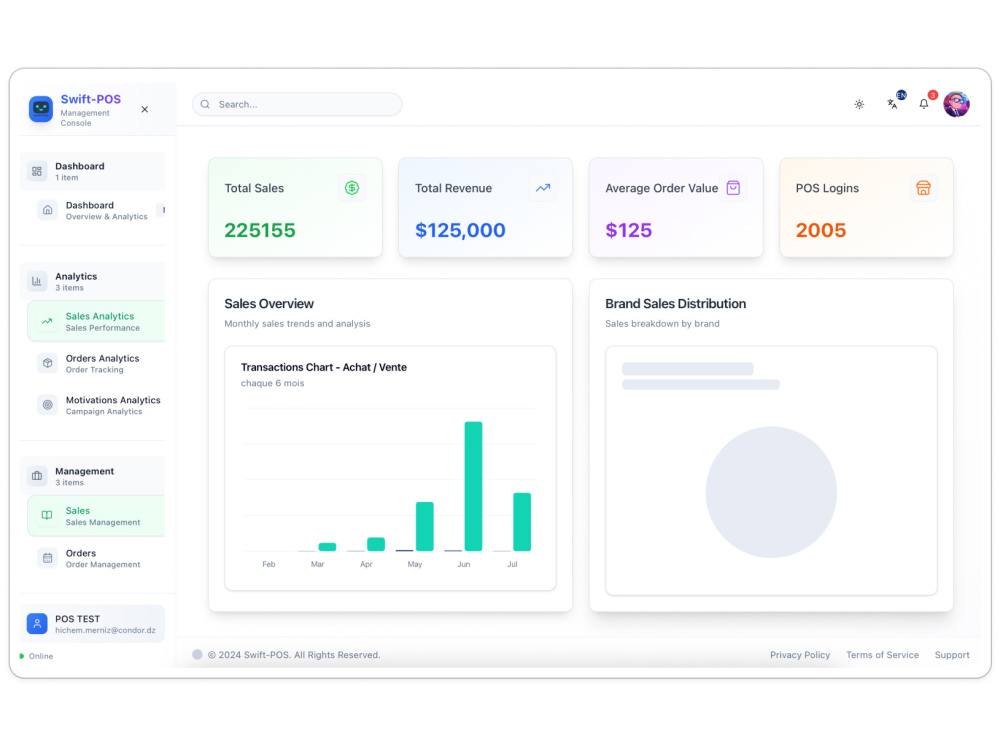Click the Feb label on chart axis
Viewport: 1000px width, 750px height.
click(x=269, y=564)
